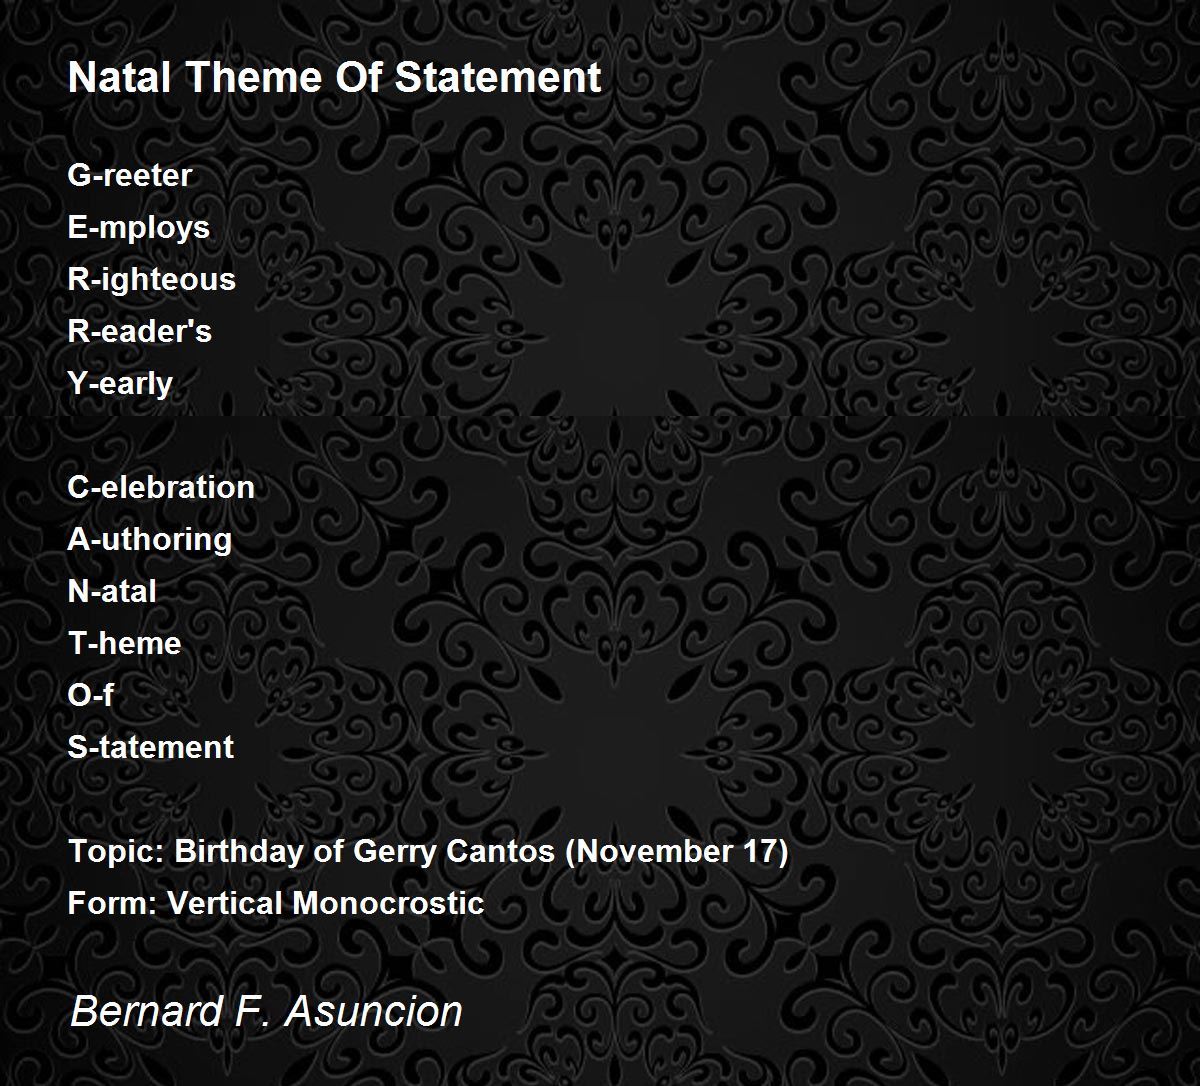1200x1086 pixels.
Task: Click the line "G-reeter"
Action: point(130,175)
